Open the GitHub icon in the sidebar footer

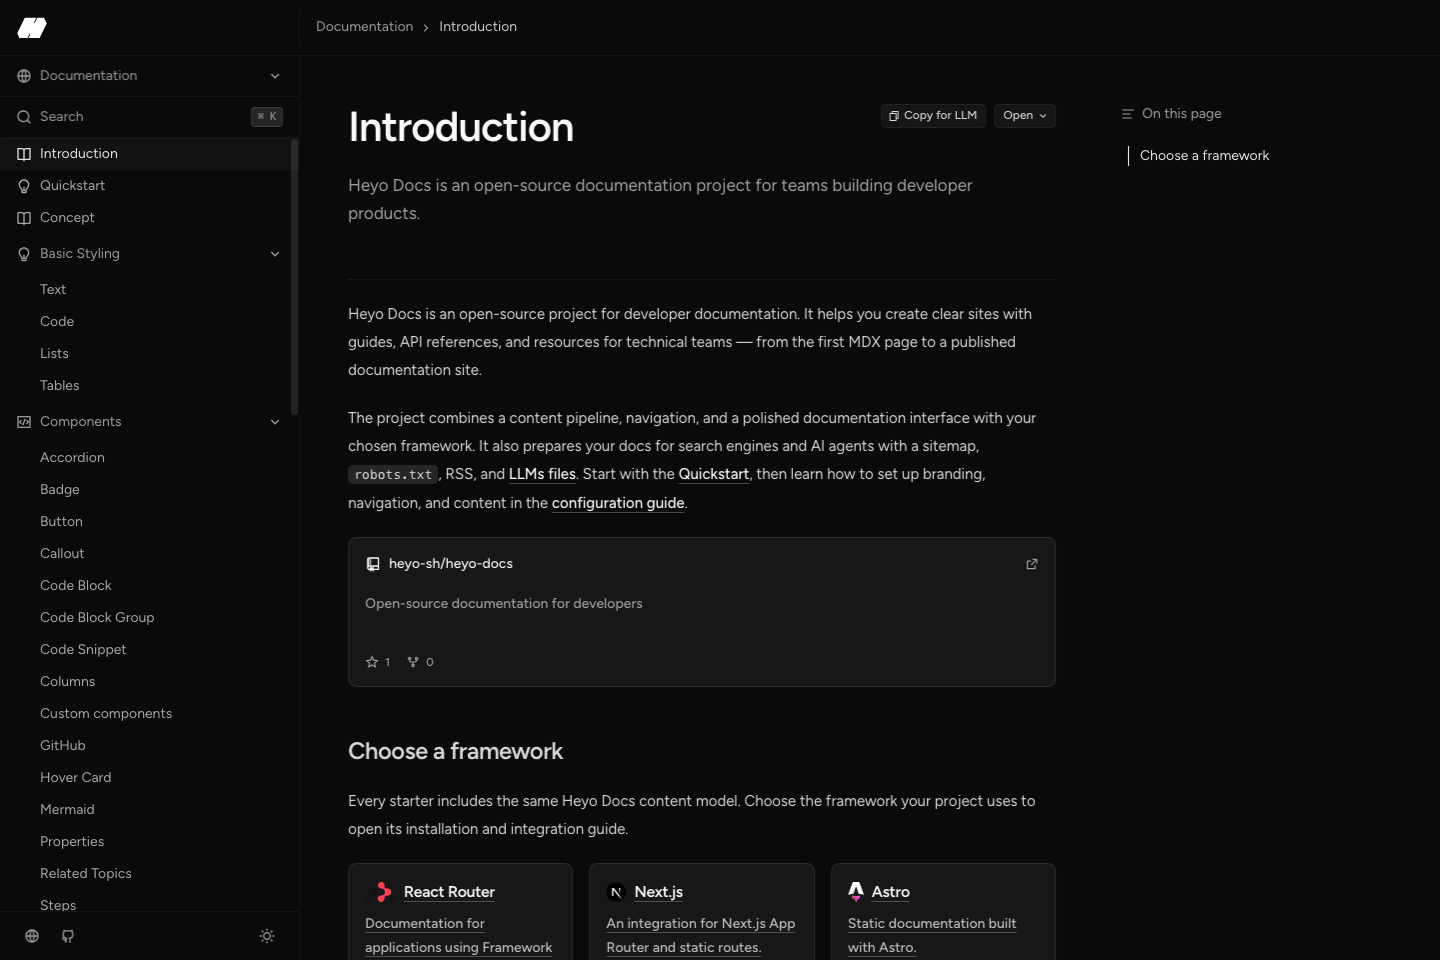(68, 936)
